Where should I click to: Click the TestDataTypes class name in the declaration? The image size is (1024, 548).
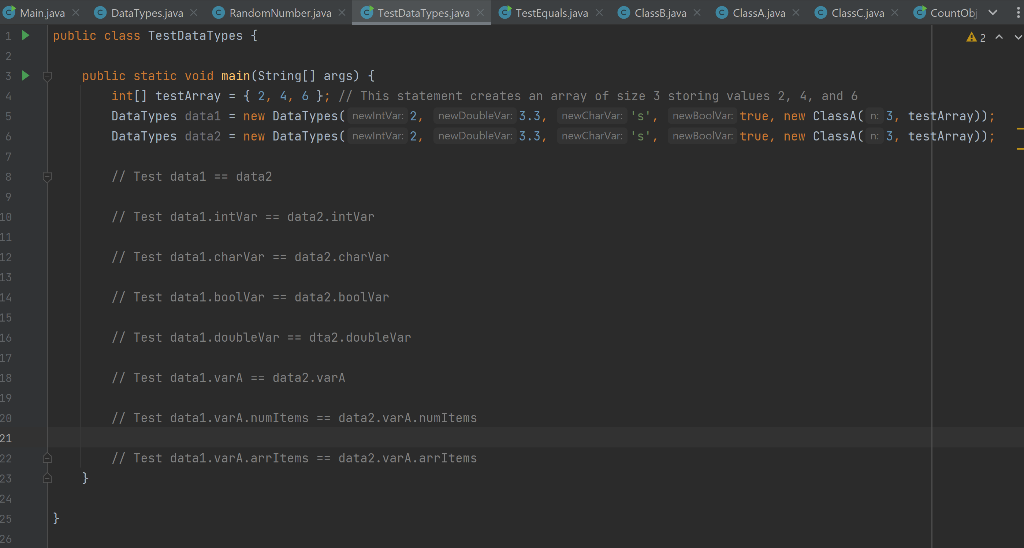pos(195,36)
